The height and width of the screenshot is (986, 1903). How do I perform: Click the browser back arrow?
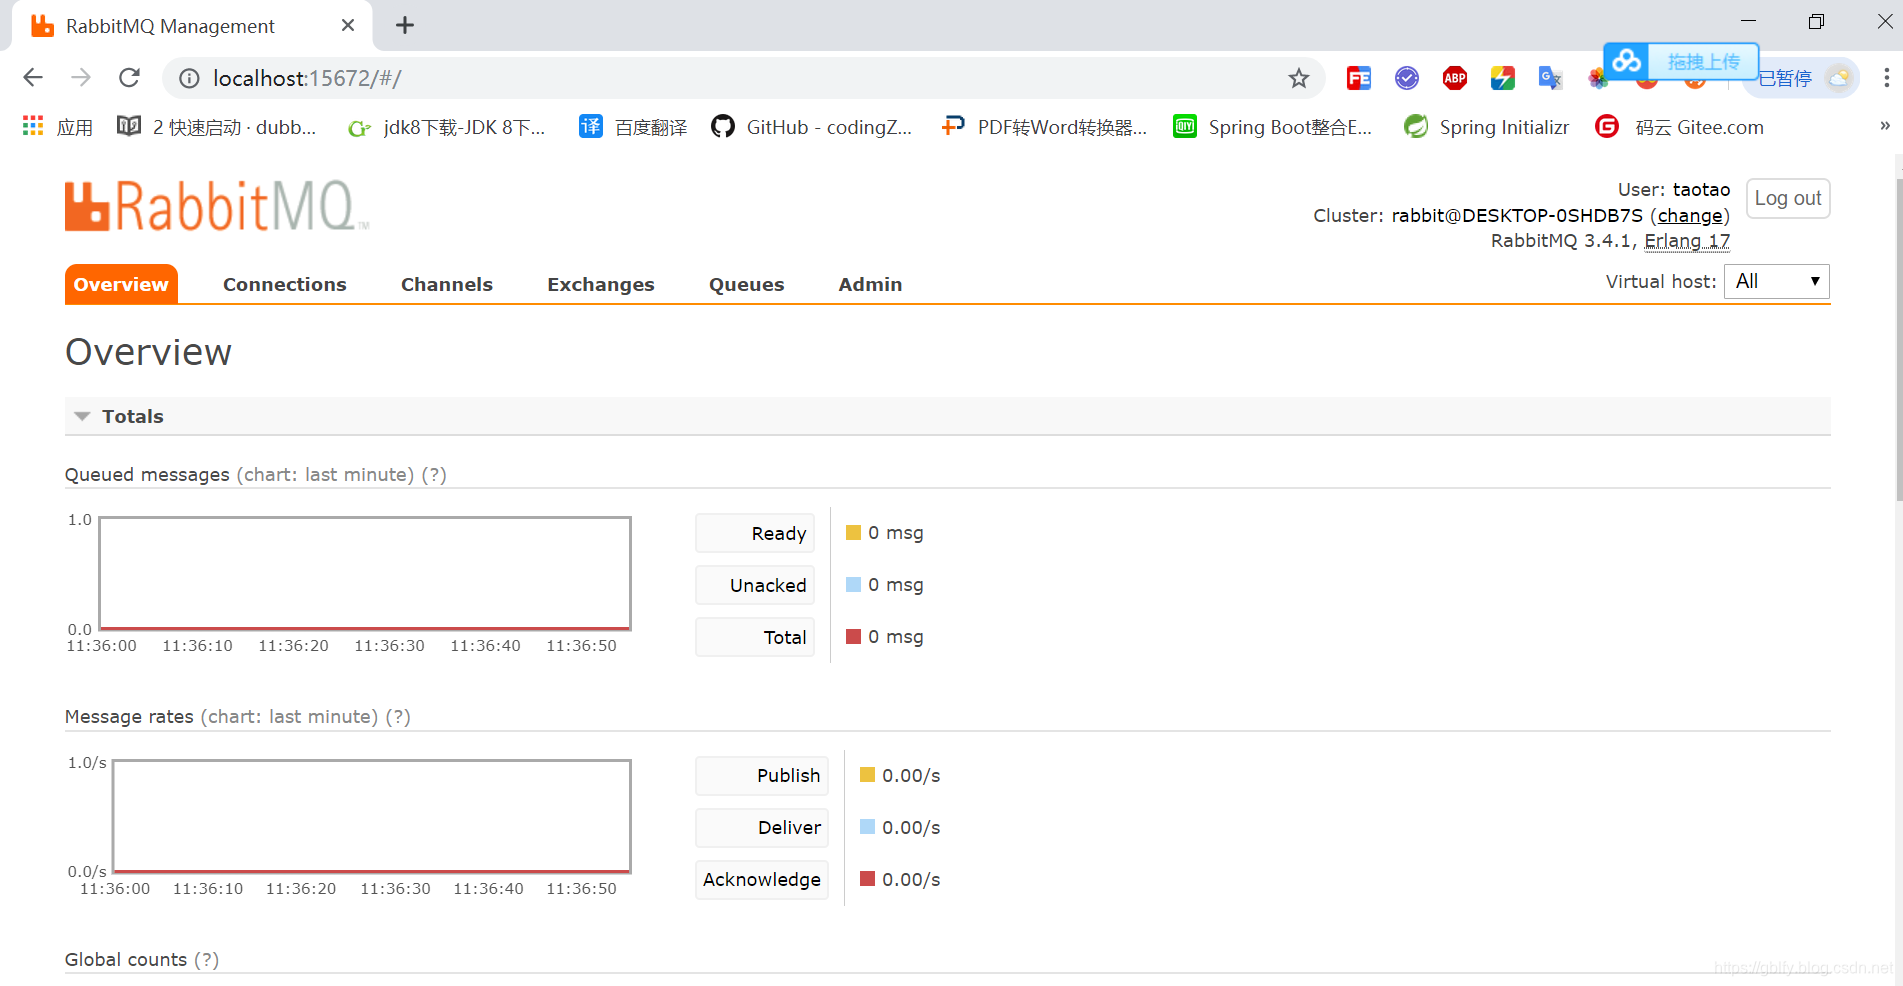click(33, 78)
